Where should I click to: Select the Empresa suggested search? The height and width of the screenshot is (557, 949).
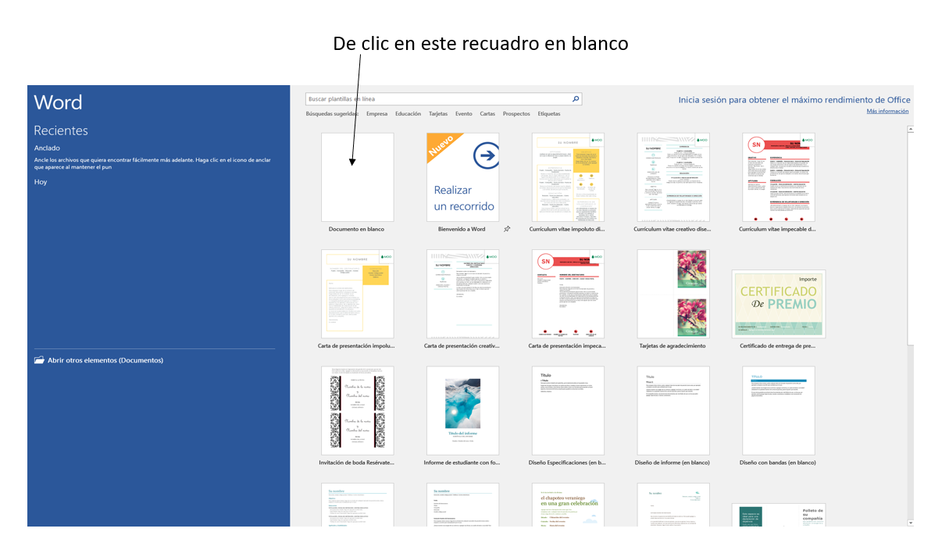[x=376, y=114]
